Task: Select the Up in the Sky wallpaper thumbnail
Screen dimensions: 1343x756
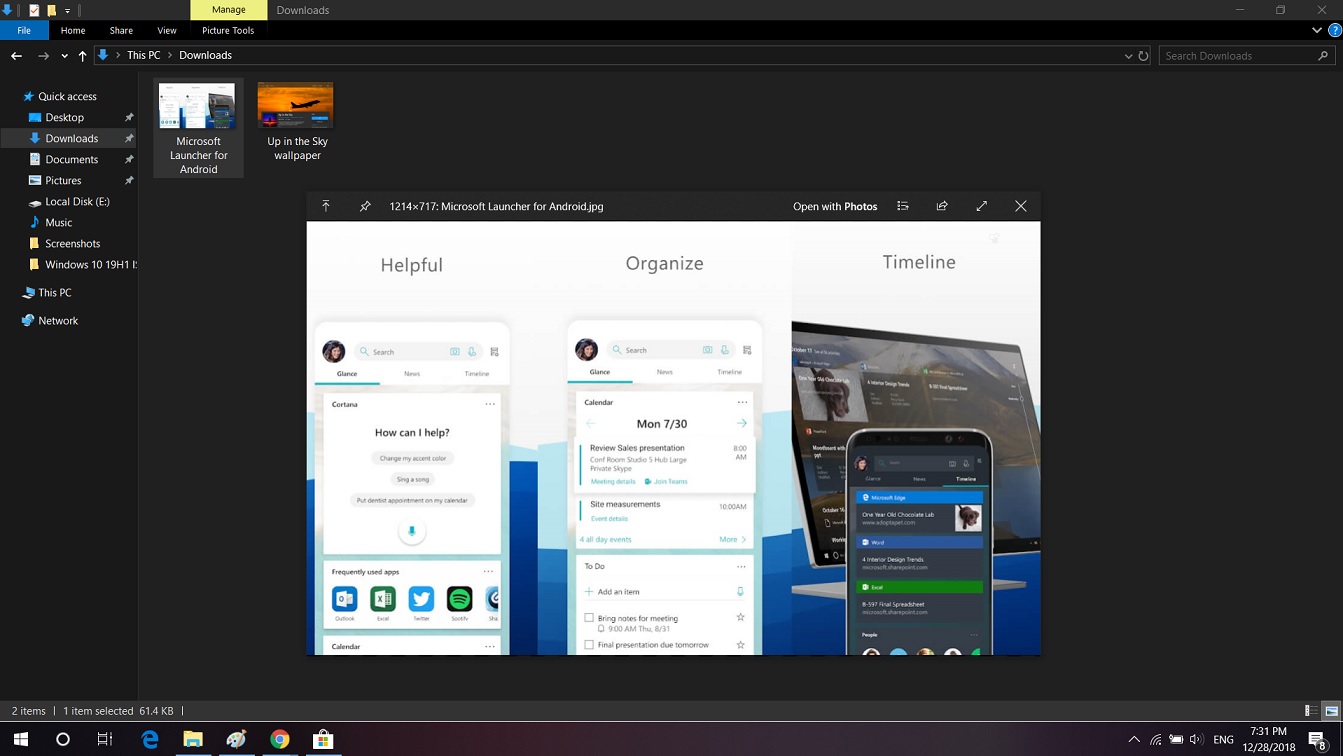Action: 296,104
